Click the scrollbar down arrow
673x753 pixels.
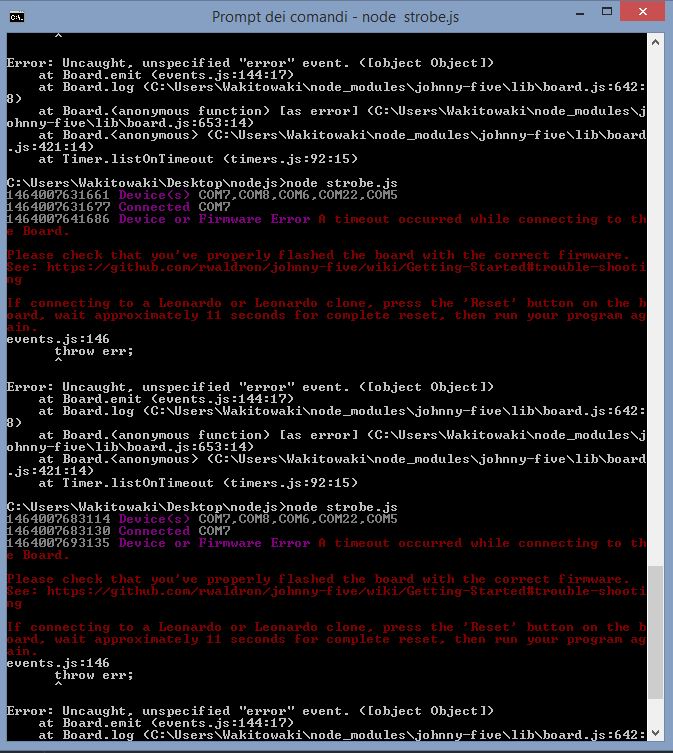click(655, 733)
